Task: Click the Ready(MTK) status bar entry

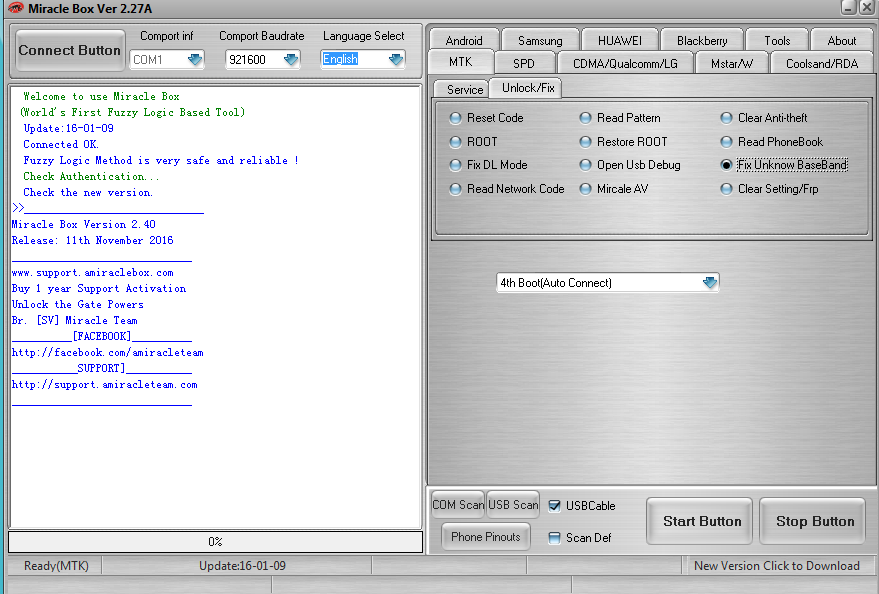Action: (56, 566)
